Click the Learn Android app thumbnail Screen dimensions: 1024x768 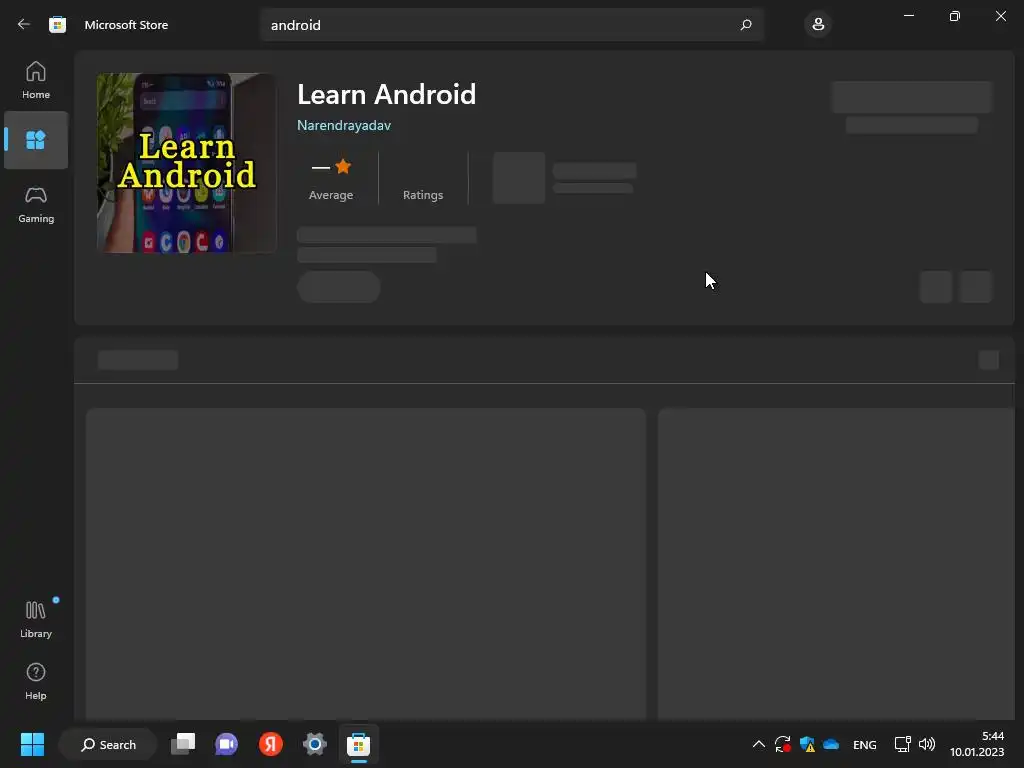[187, 163]
